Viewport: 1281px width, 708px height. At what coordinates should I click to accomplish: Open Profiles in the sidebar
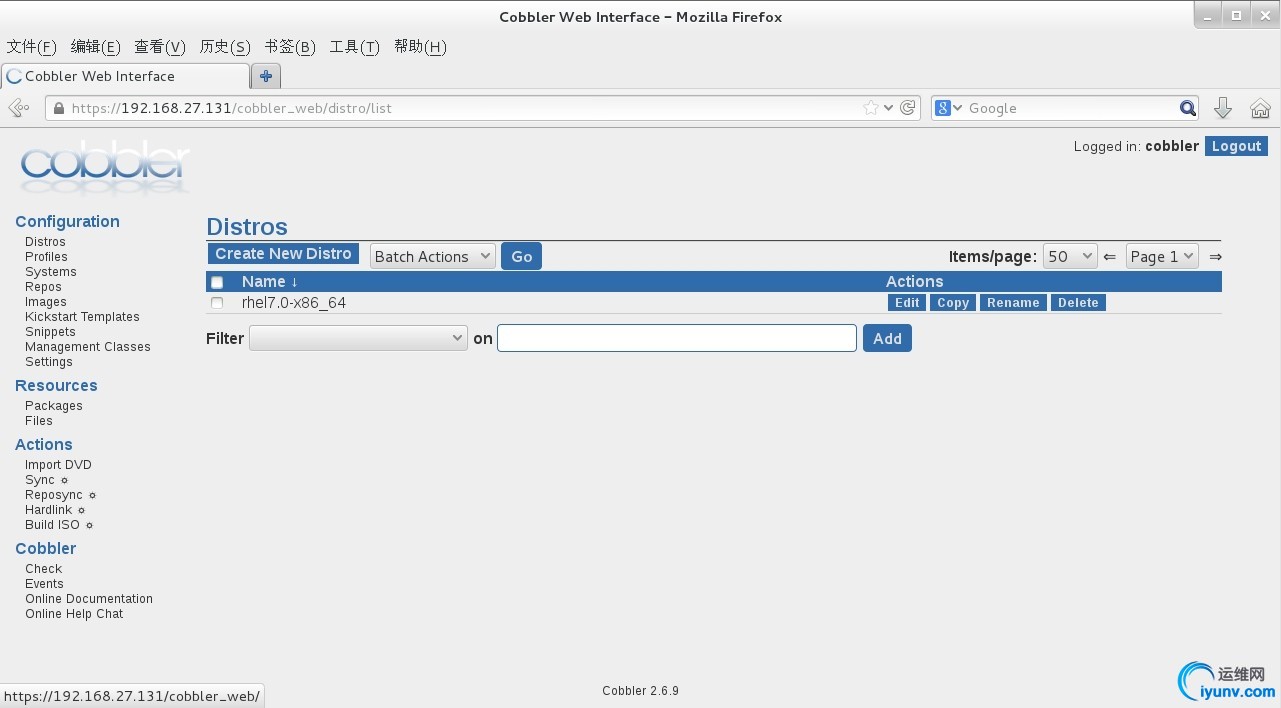(x=46, y=257)
